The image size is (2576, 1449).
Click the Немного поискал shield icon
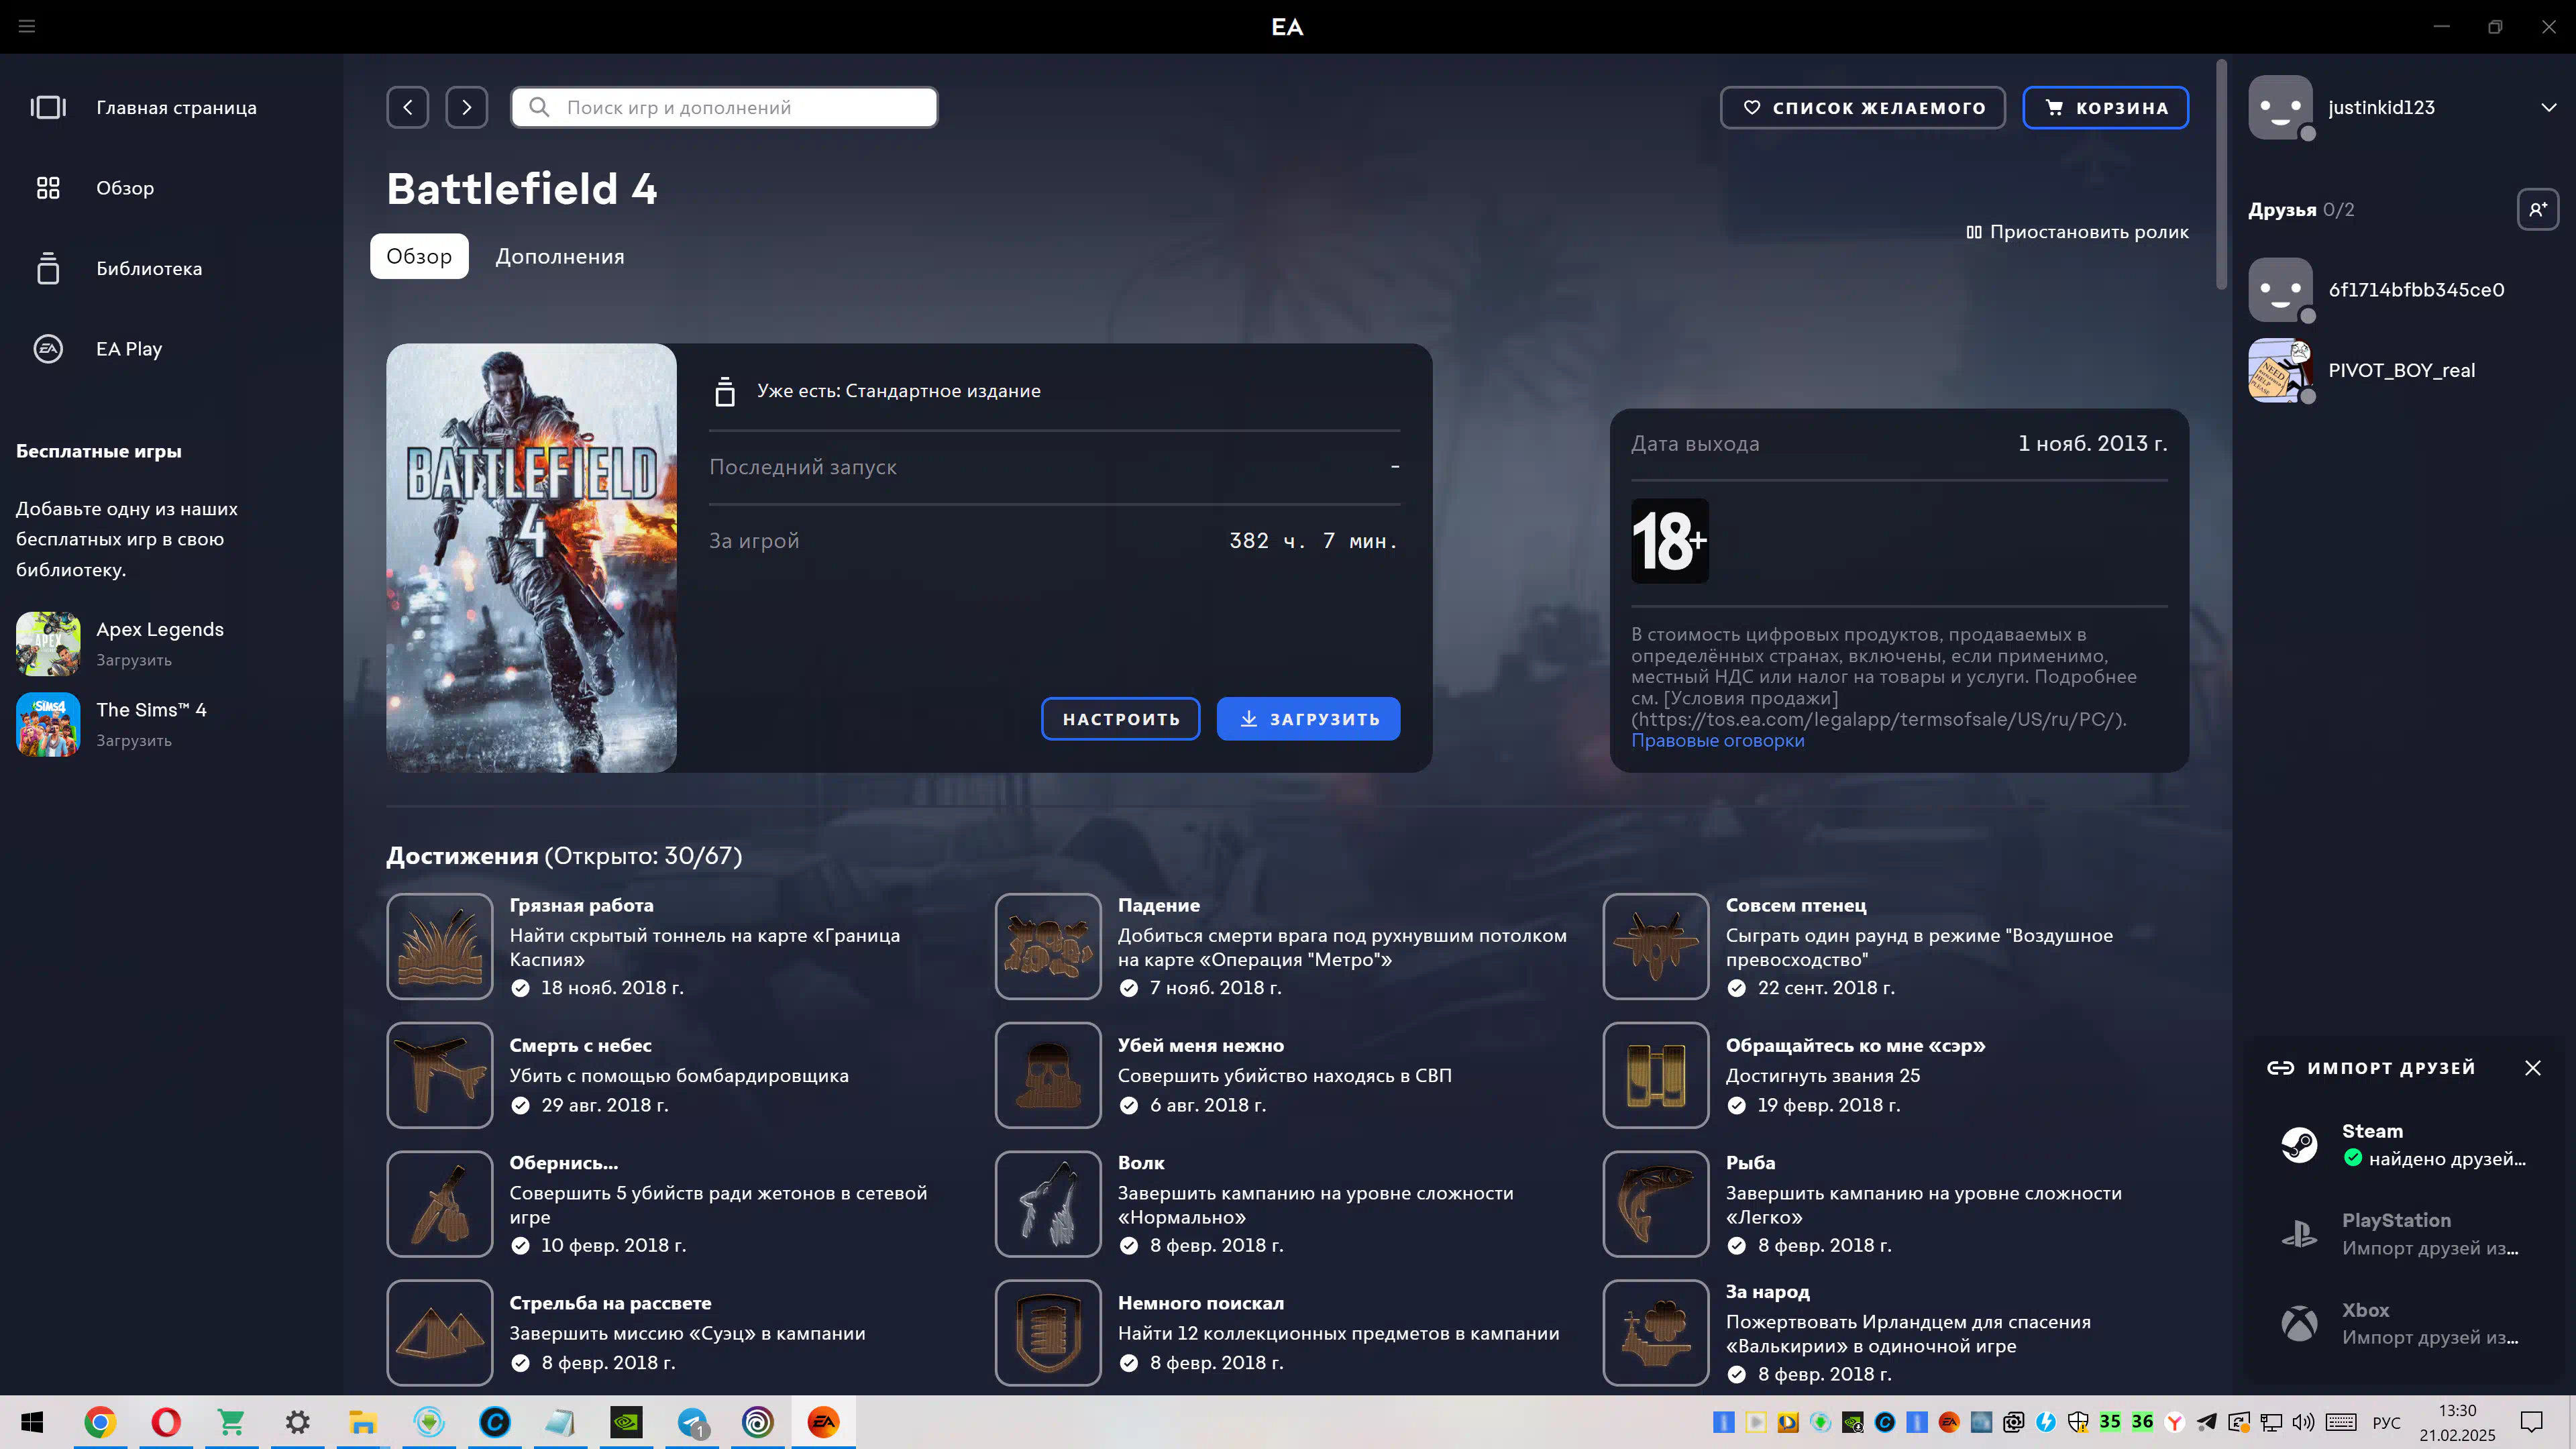(1048, 1333)
